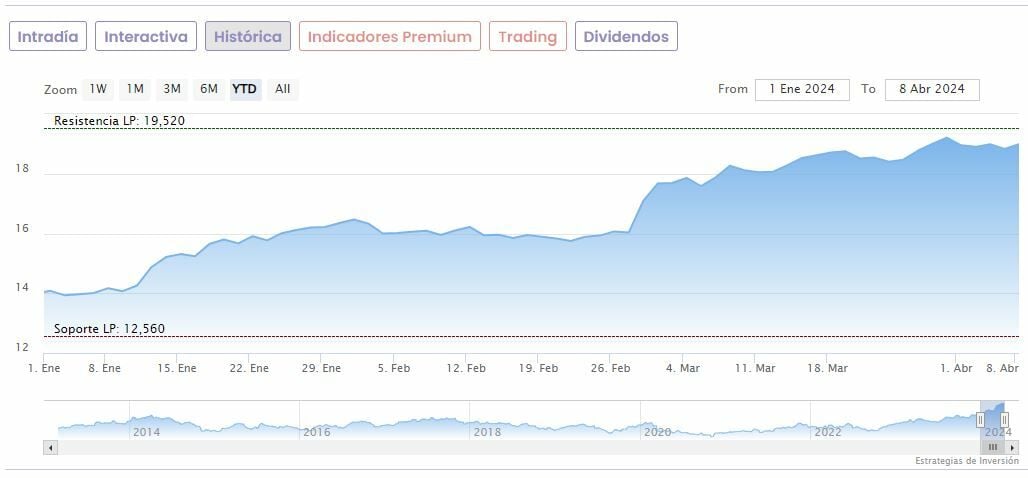
Task: Set zoom range to 1W
Action: point(98,89)
